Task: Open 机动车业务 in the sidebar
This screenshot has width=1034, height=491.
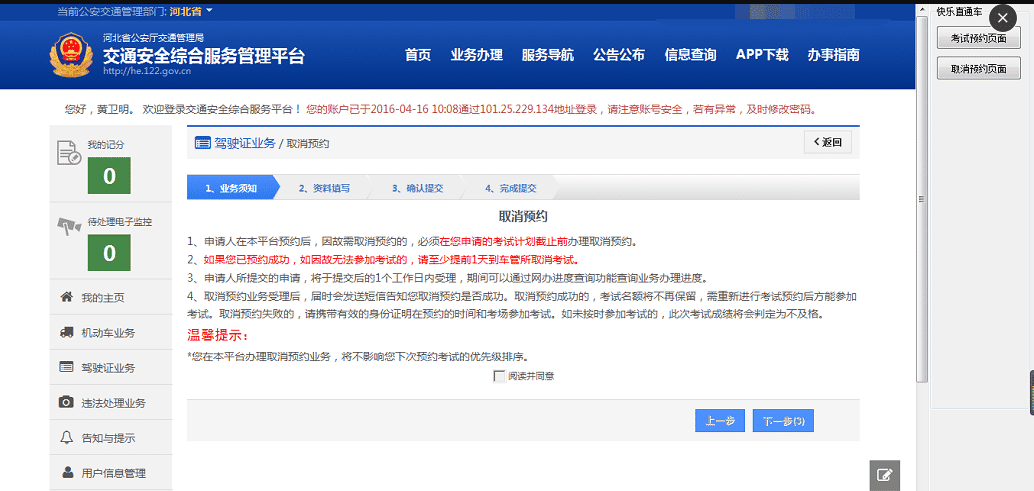Action: tap(107, 333)
